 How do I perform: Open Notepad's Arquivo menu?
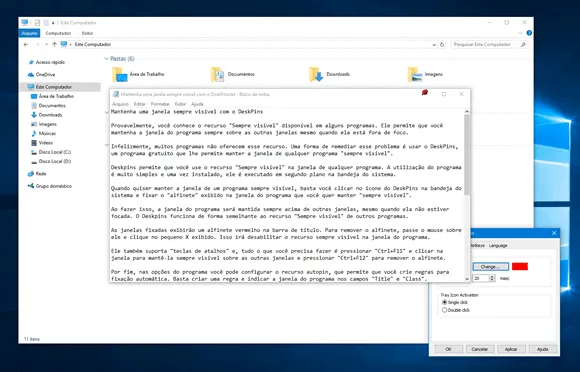(x=120, y=104)
